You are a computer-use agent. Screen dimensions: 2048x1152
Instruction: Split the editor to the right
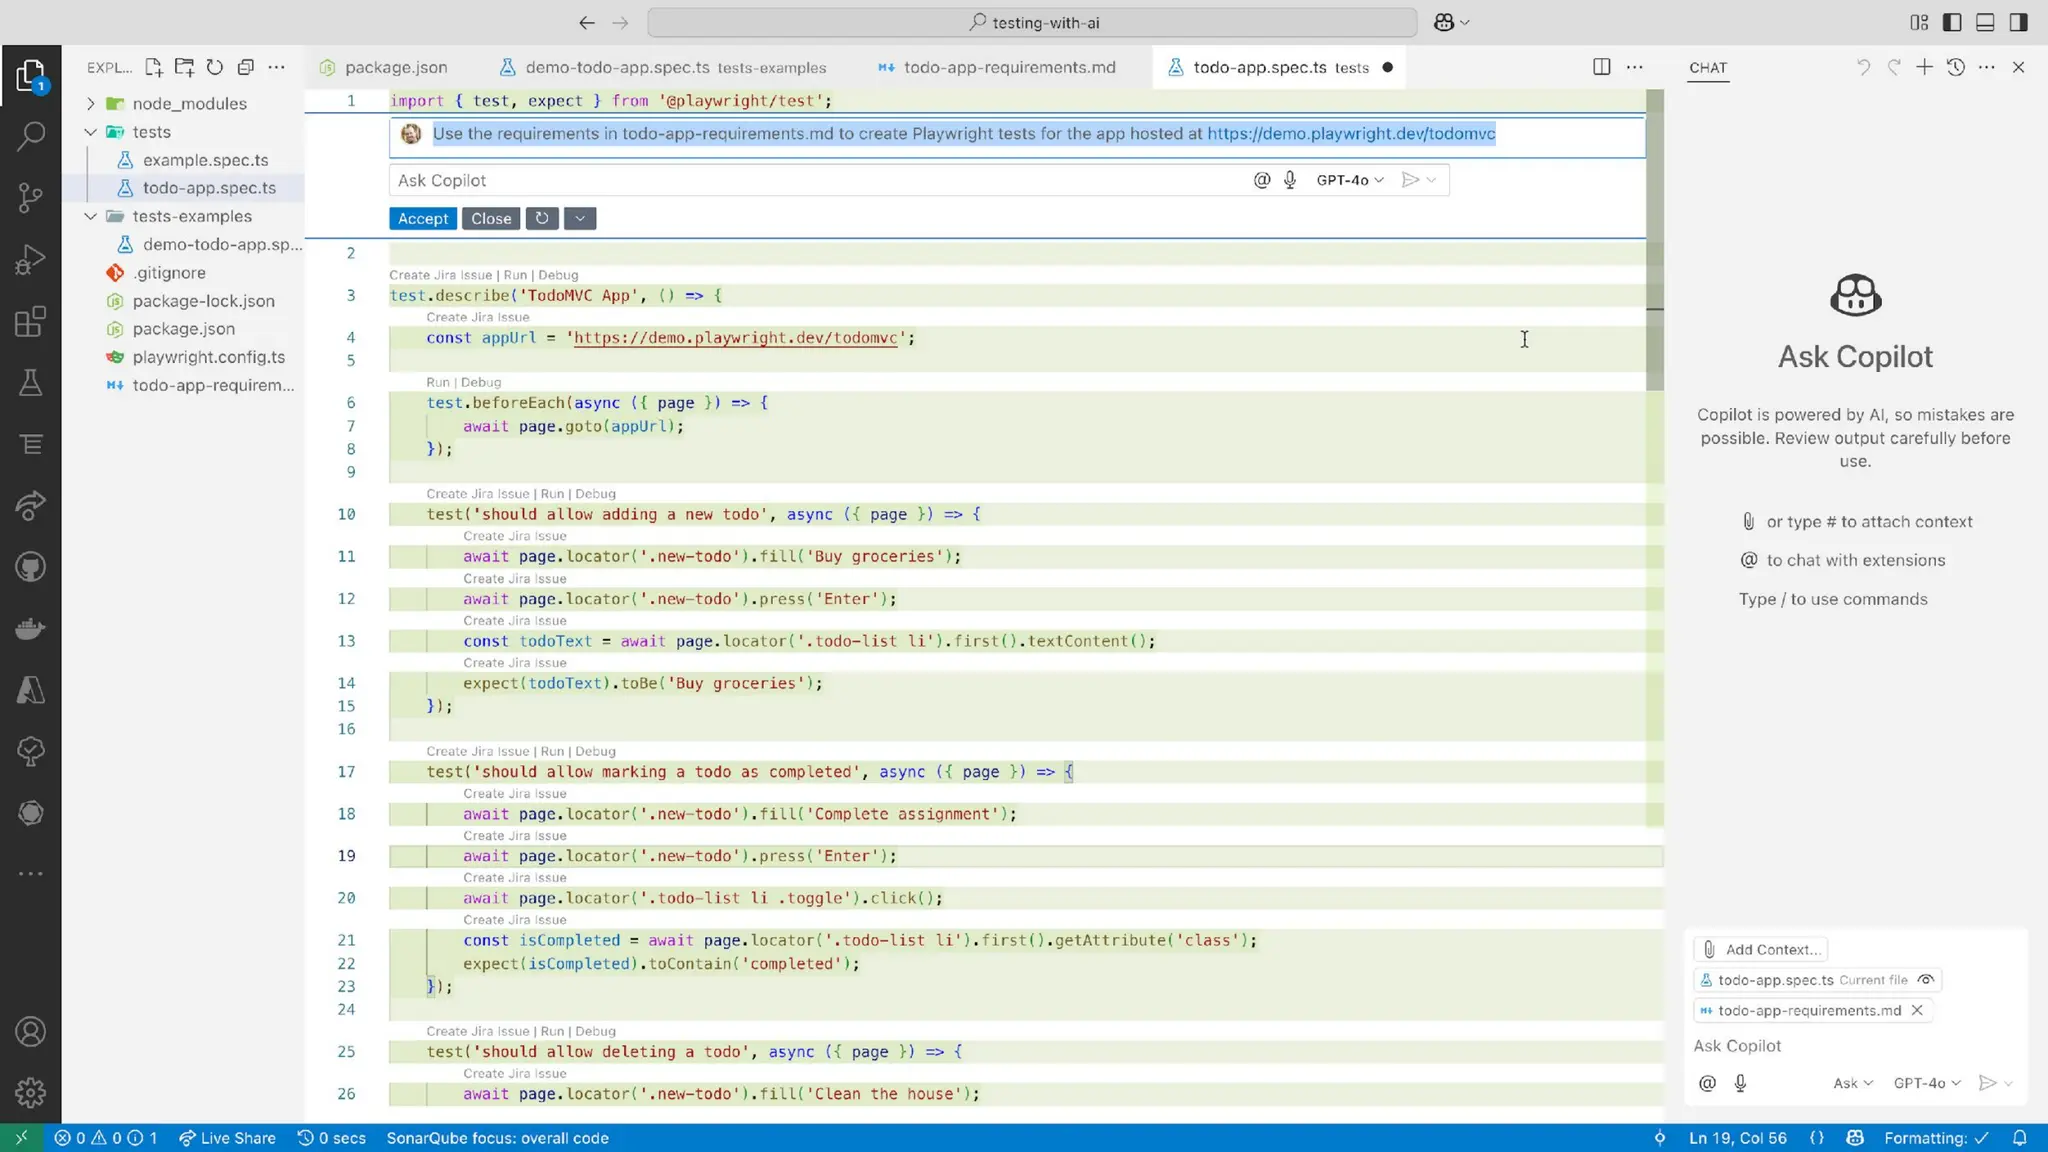tap(1601, 67)
